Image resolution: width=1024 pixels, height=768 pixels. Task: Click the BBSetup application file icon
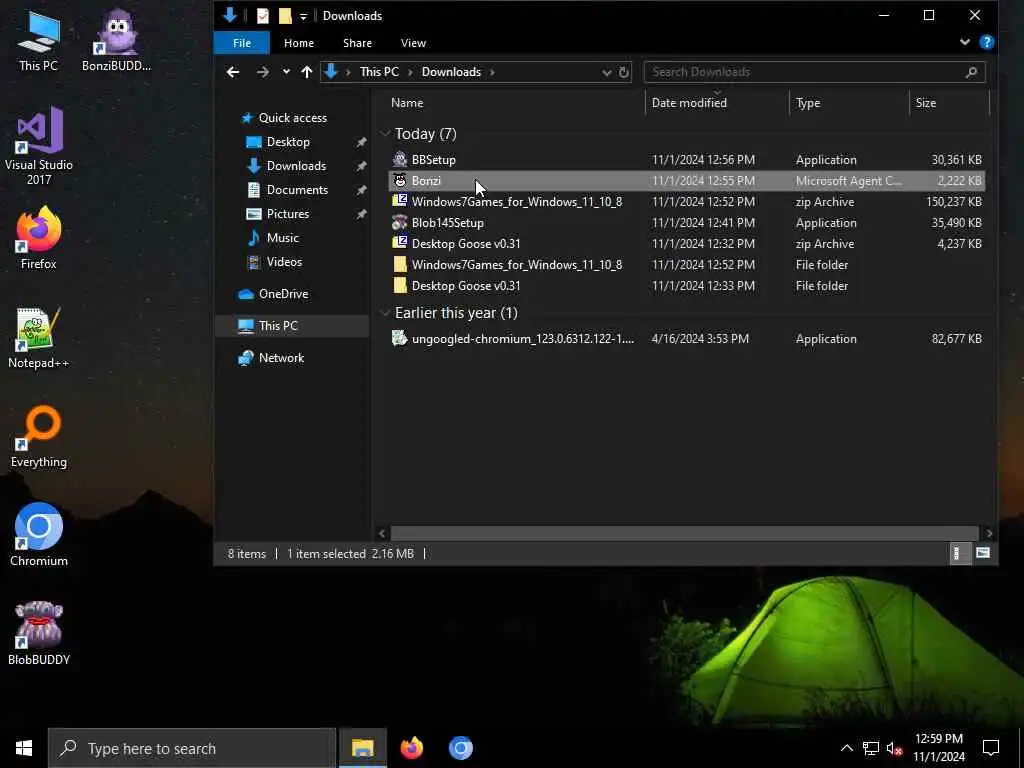(x=400, y=159)
